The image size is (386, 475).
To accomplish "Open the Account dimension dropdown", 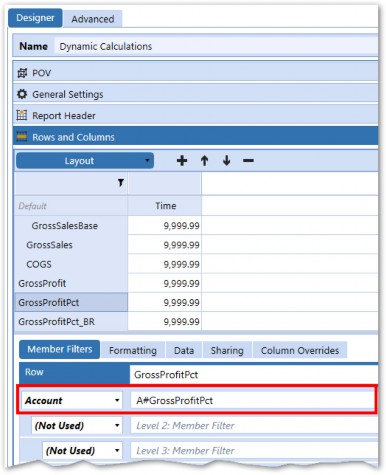I will click(x=72, y=400).
